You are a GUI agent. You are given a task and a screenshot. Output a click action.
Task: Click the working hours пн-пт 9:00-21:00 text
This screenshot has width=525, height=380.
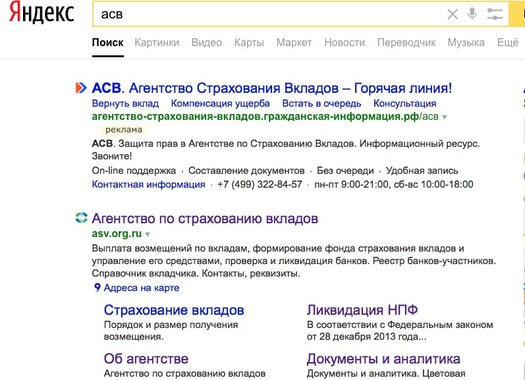(394, 184)
